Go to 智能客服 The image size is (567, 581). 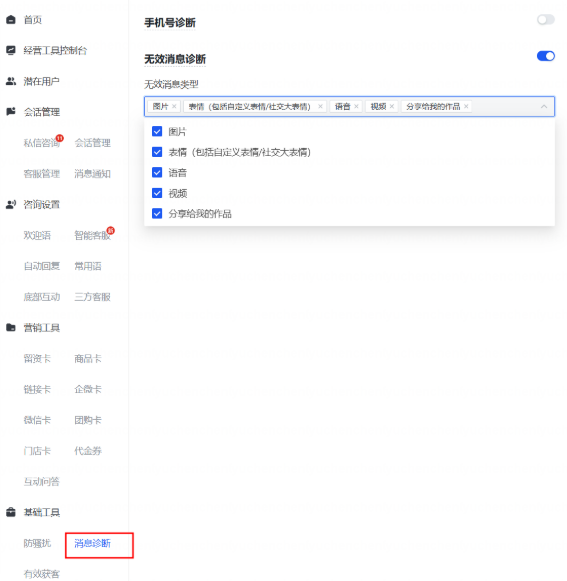pos(92,235)
